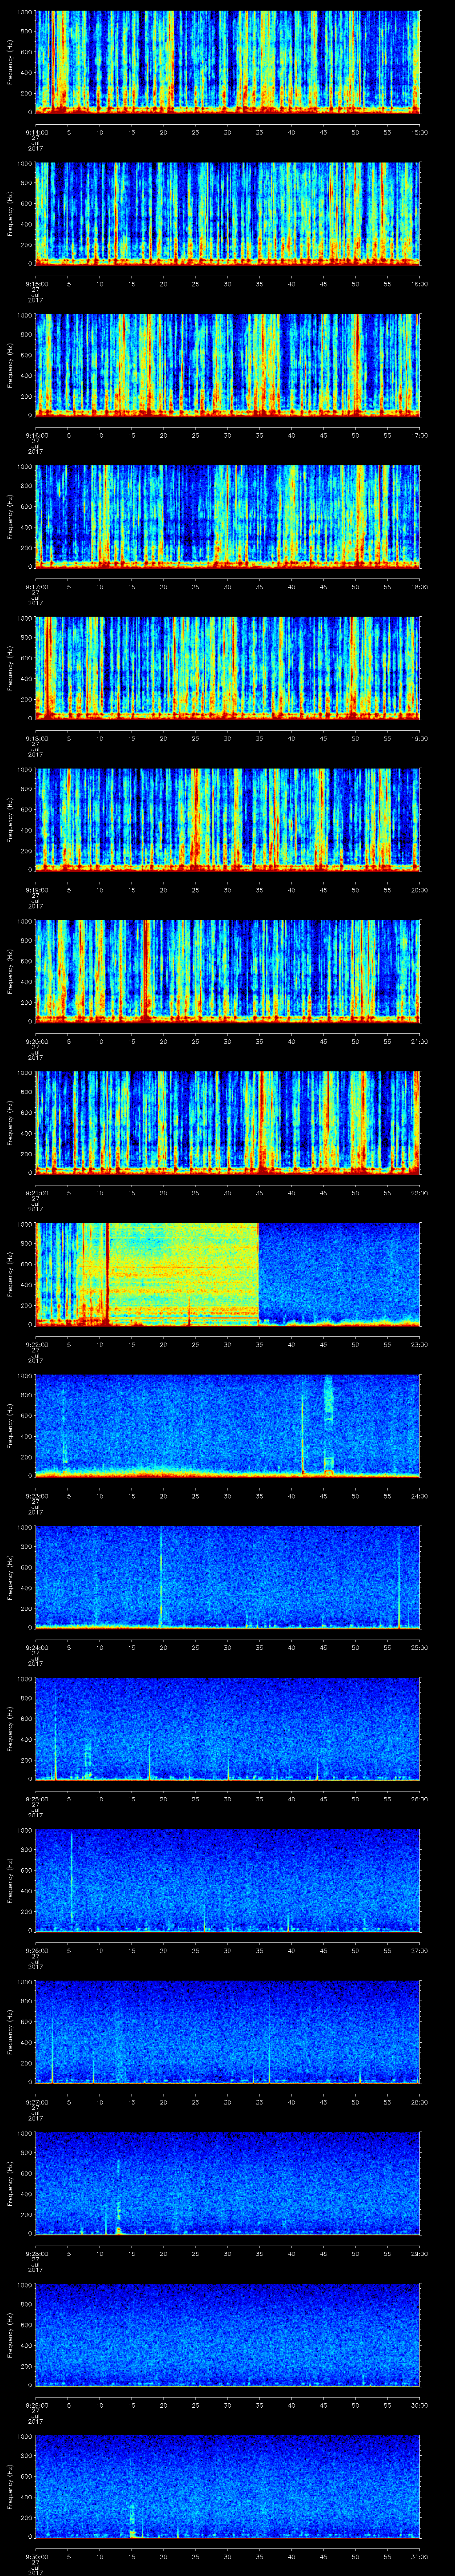Click the red spike near 17s in 9:20:00 panel
Screen dimensions: 455x2576
pos(147,970)
